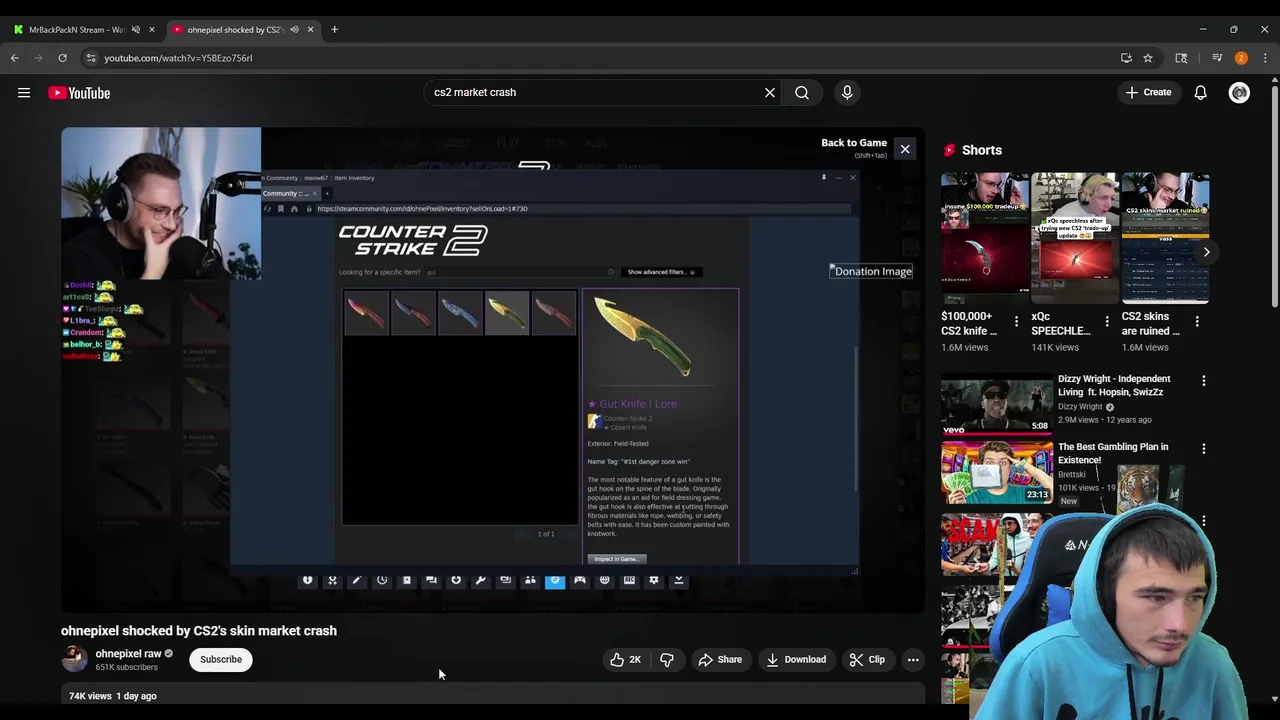Open the YouTube guide hamburger menu
The image size is (1280, 720).
tap(24, 93)
